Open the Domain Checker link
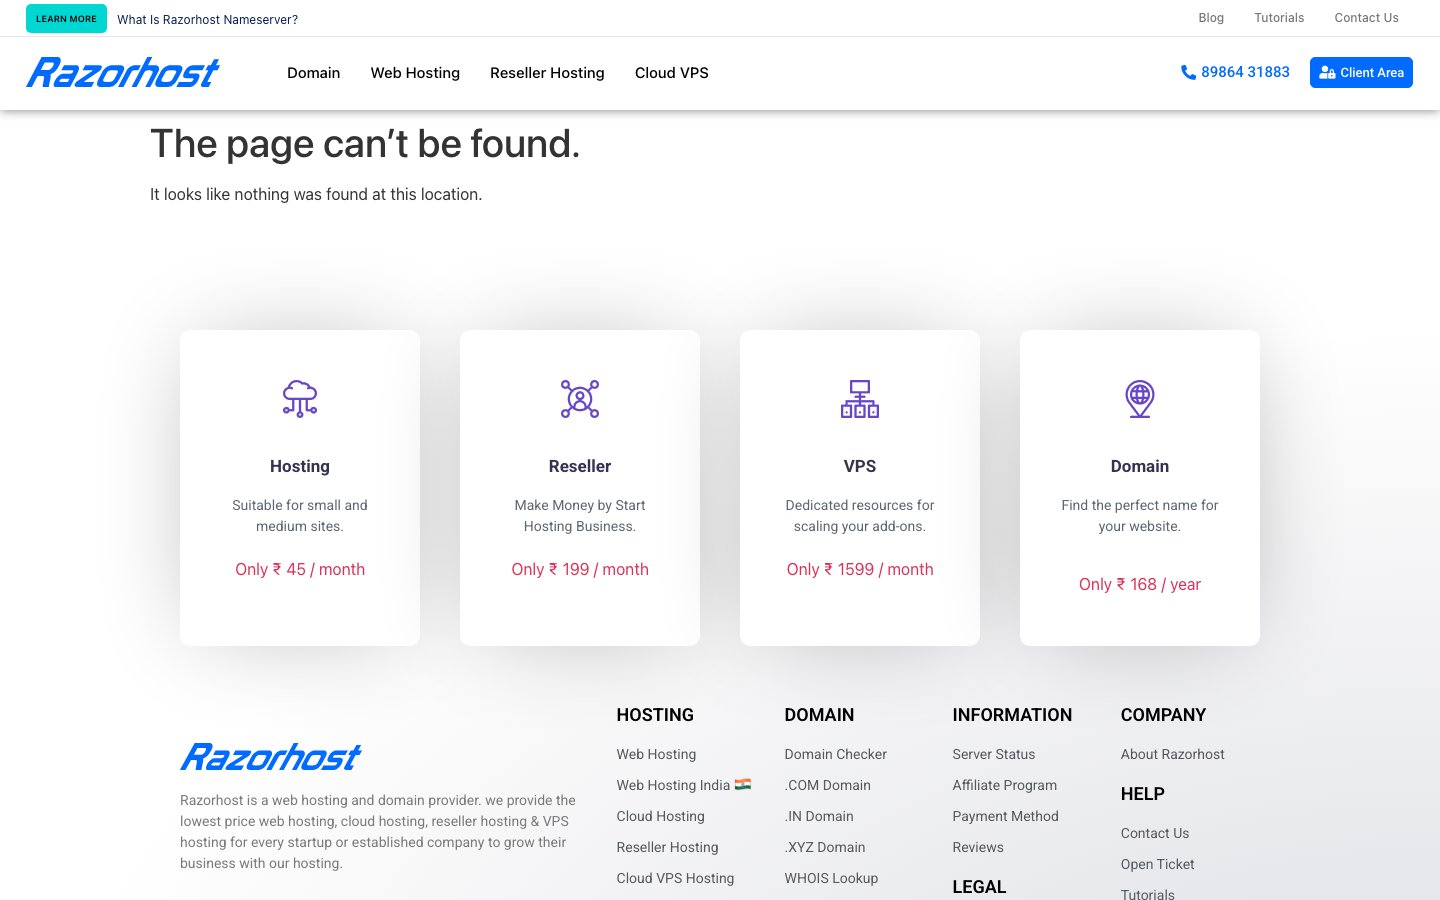This screenshot has width=1440, height=900. (835, 754)
